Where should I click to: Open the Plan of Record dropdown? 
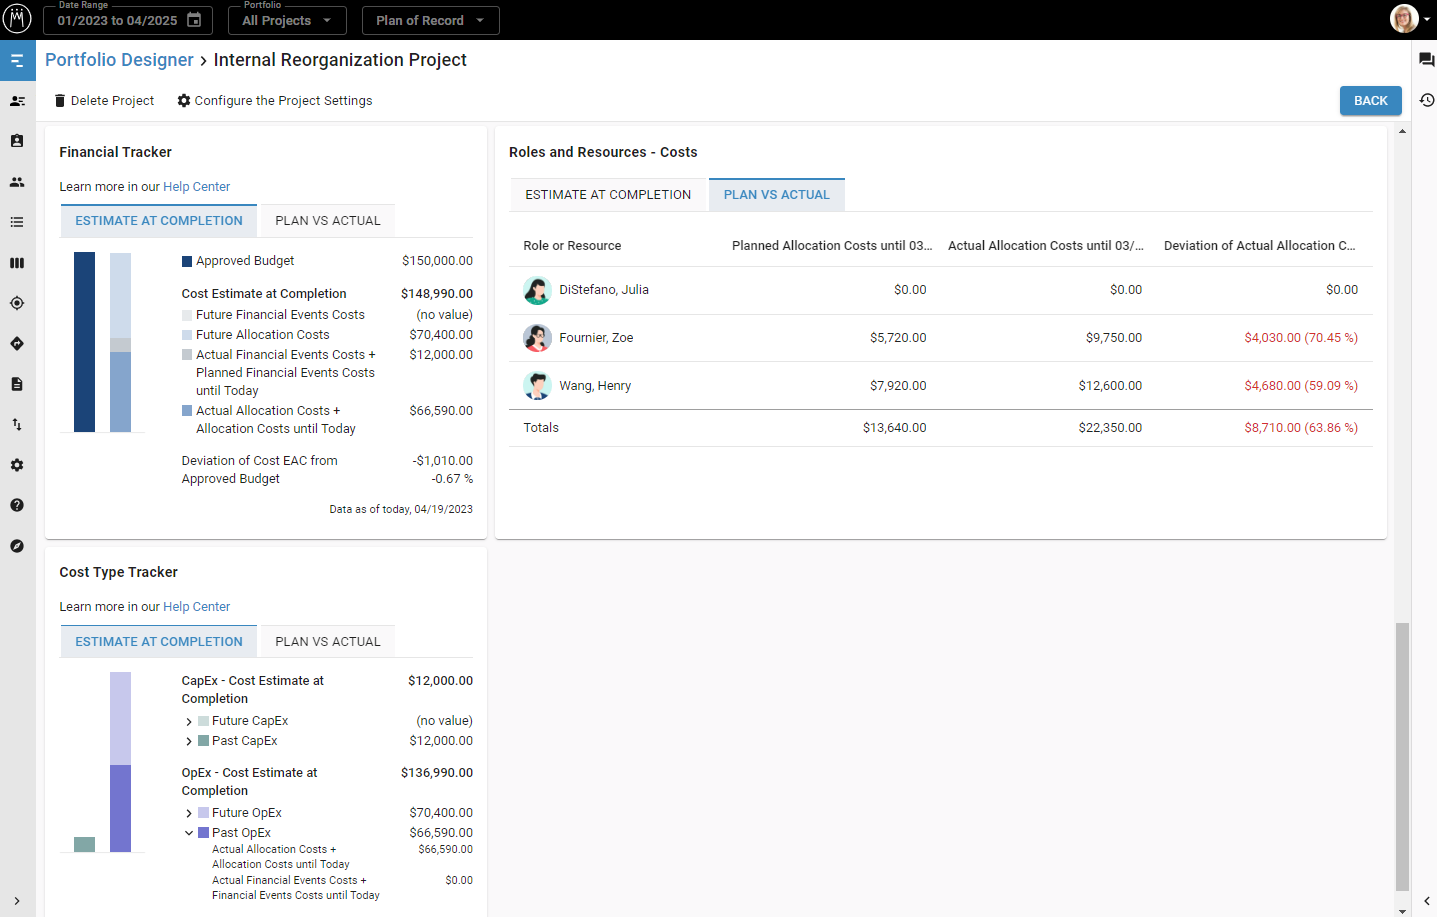430,20
